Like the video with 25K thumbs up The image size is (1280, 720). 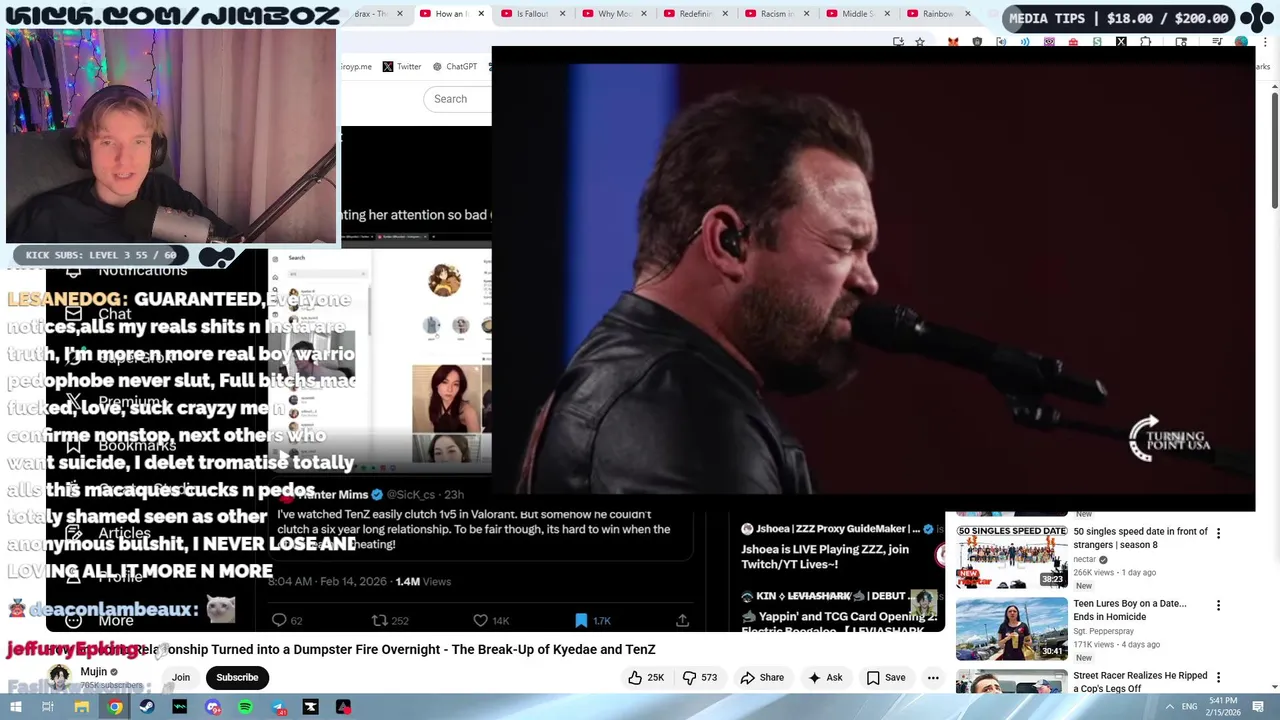[646, 677]
